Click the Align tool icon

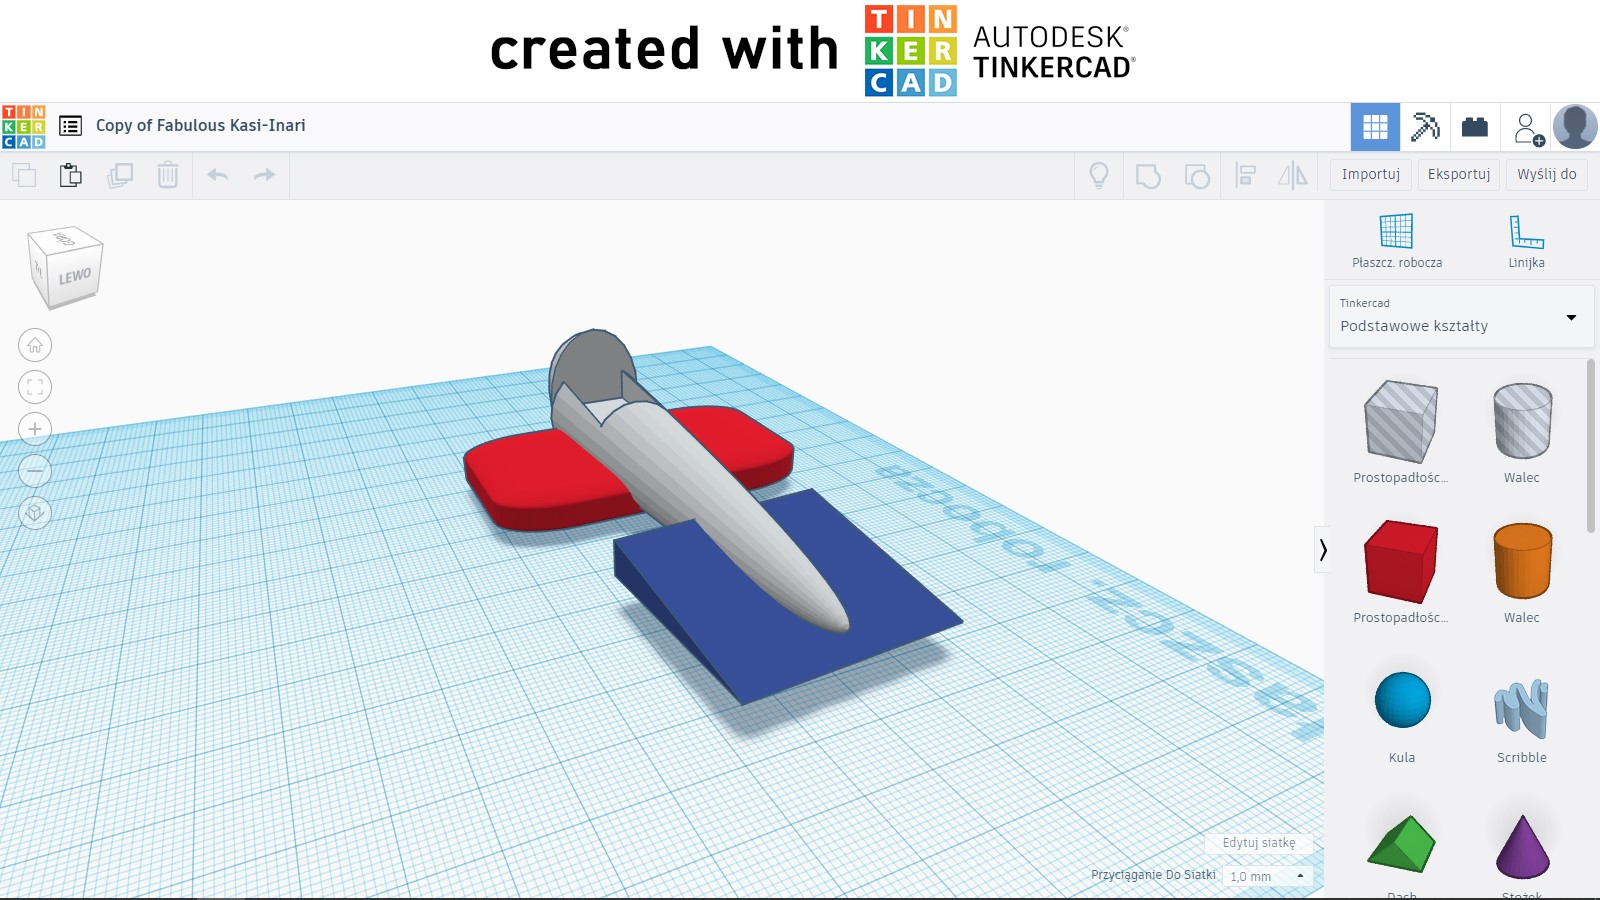click(1246, 176)
